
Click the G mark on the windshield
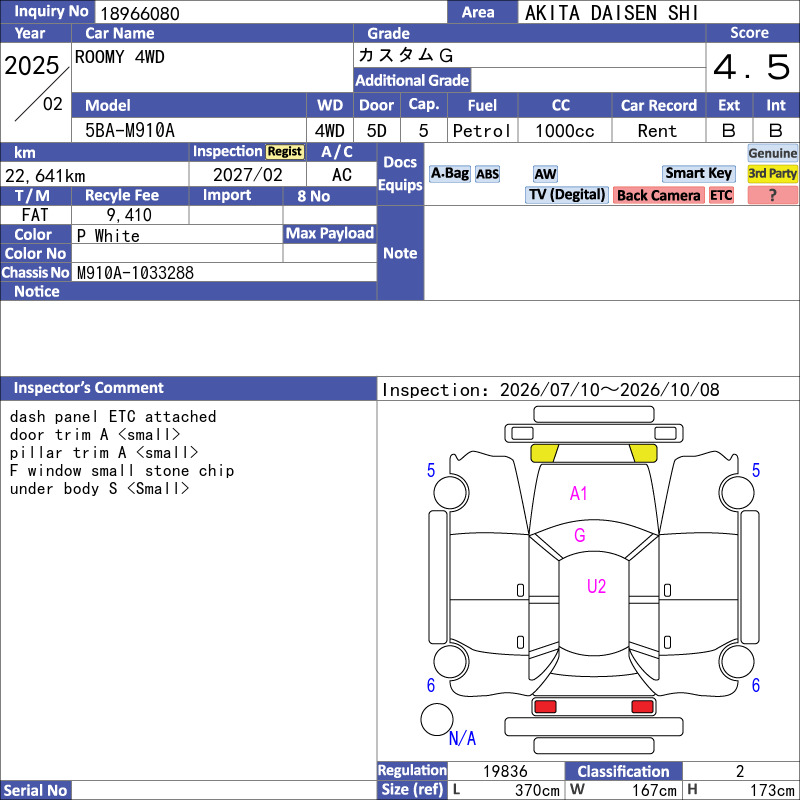click(580, 535)
